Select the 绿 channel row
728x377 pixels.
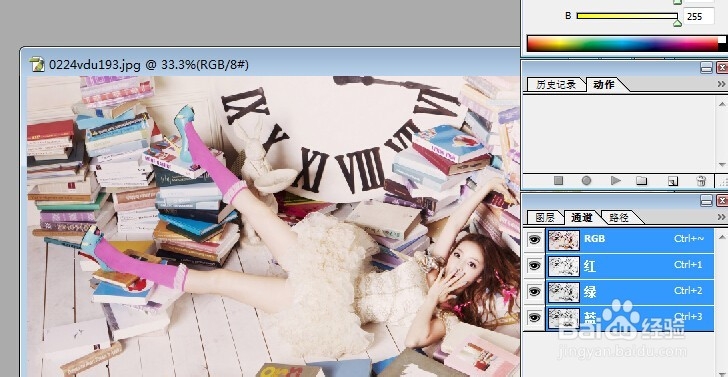[x=630, y=292]
